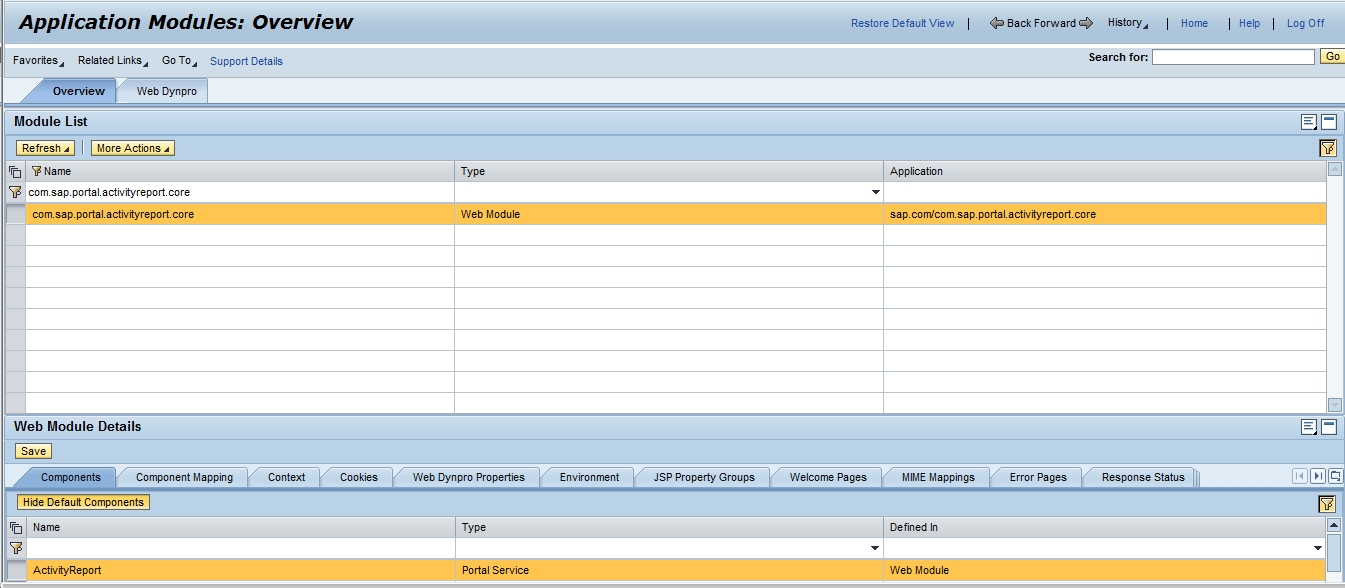Open the History menu

coord(1128,23)
